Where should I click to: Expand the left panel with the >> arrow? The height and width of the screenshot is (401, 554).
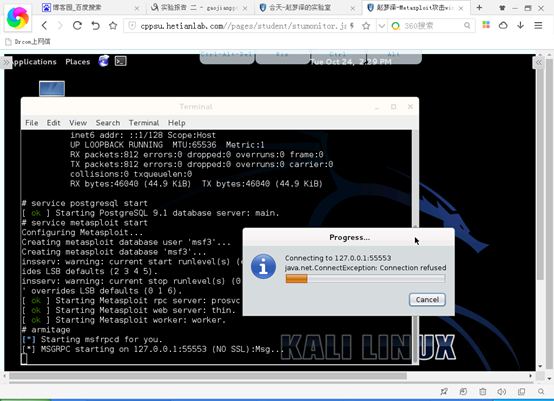[x=6, y=62]
